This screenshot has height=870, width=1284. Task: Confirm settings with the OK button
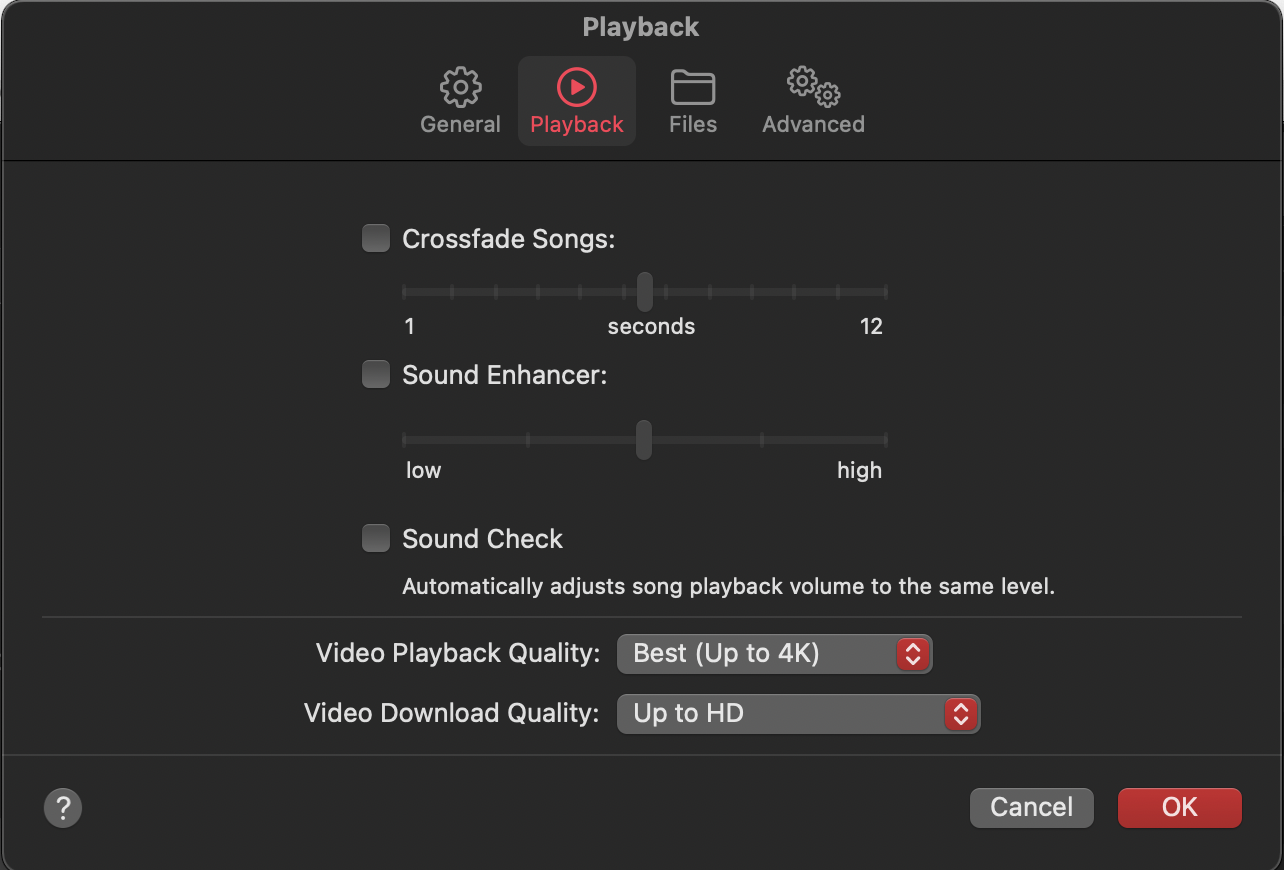click(x=1179, y=808)
